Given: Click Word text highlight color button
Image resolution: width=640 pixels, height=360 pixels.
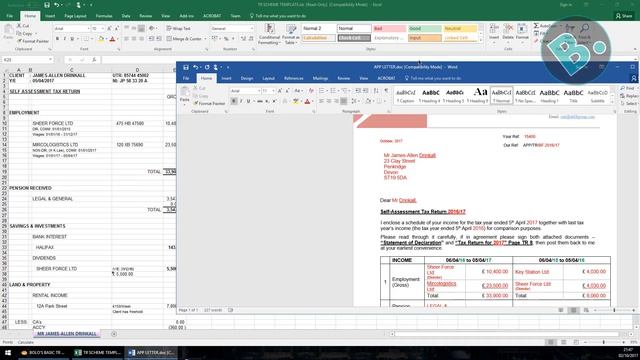Looking at the screenshot, I should click(x=295, y=101).
